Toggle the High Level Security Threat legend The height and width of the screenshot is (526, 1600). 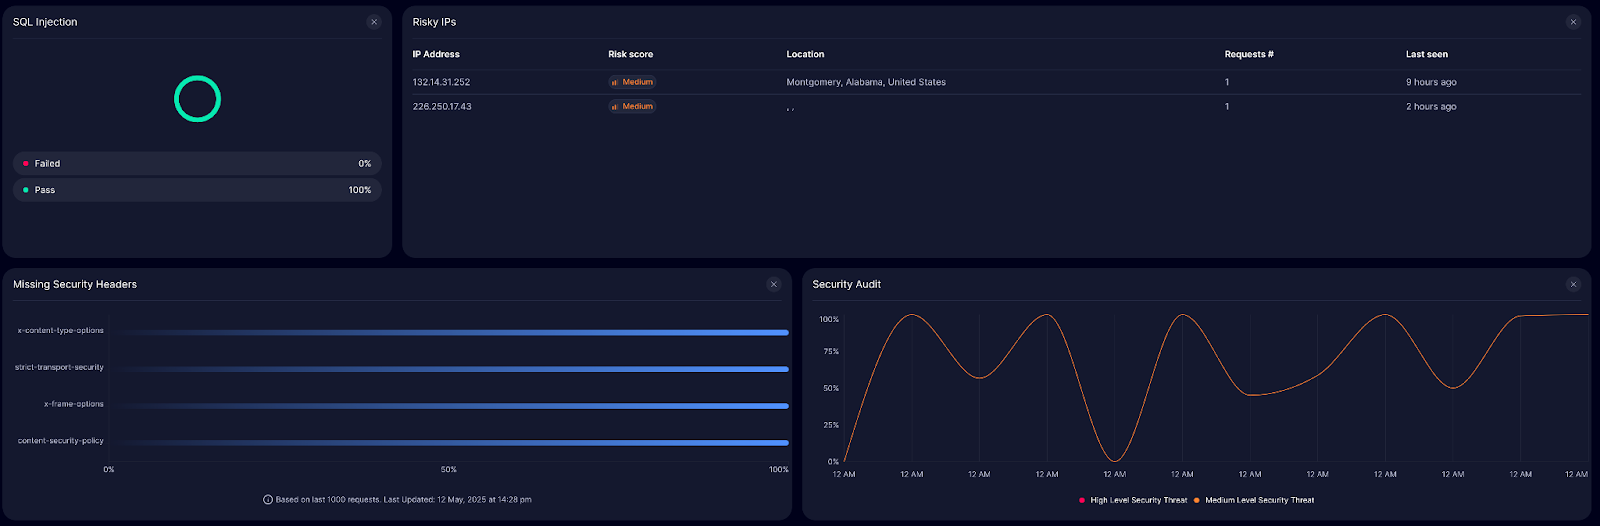tap(1133, 500)
